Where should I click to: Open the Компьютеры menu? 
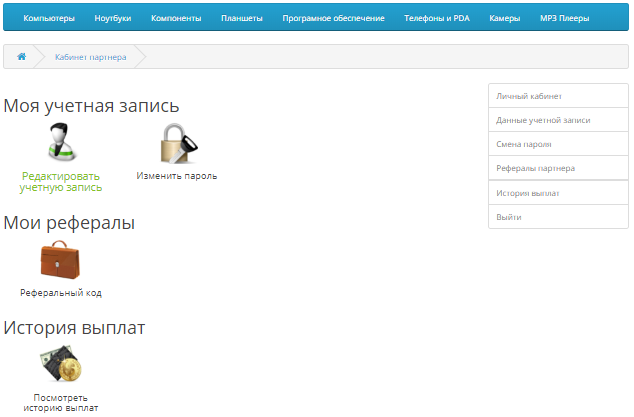point(48,18)
